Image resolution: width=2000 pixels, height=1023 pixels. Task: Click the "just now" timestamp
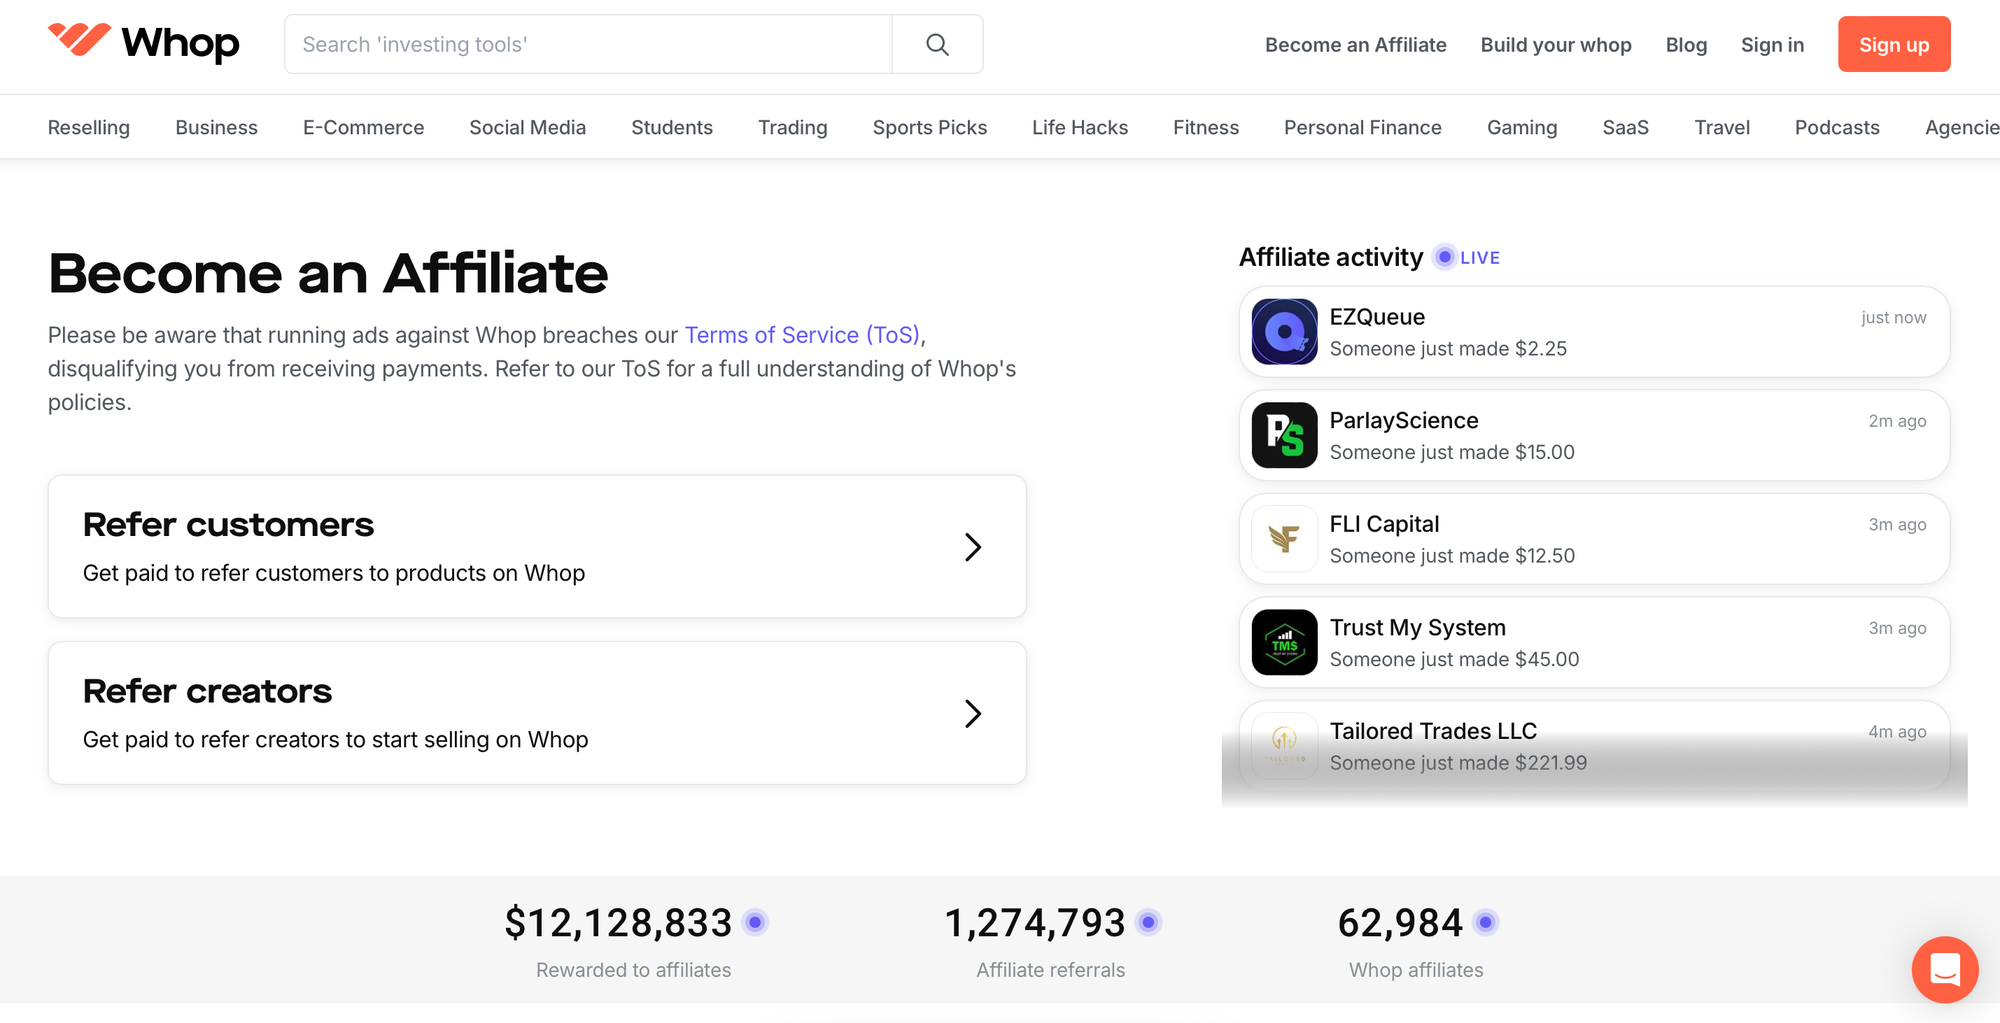[x=1893, y=317]
